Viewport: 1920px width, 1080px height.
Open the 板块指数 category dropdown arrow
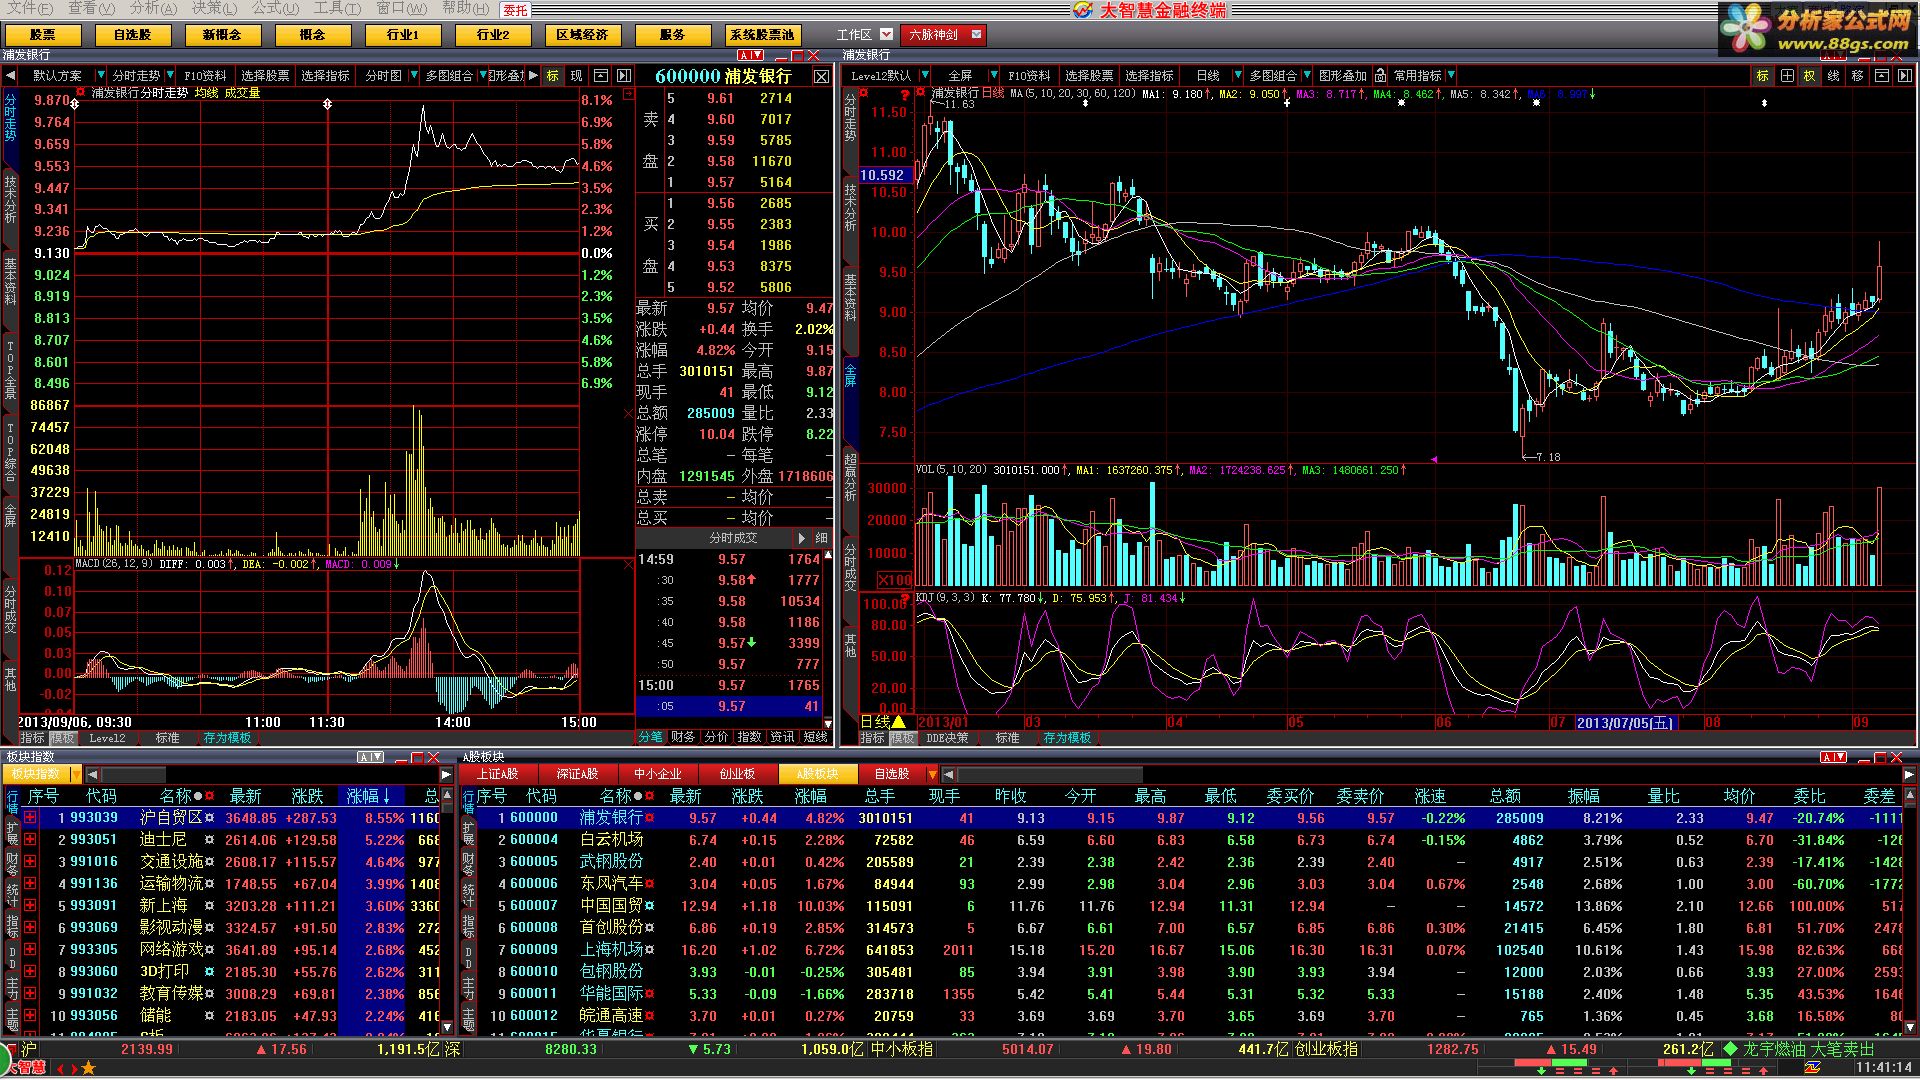click(x=75, y=775)
